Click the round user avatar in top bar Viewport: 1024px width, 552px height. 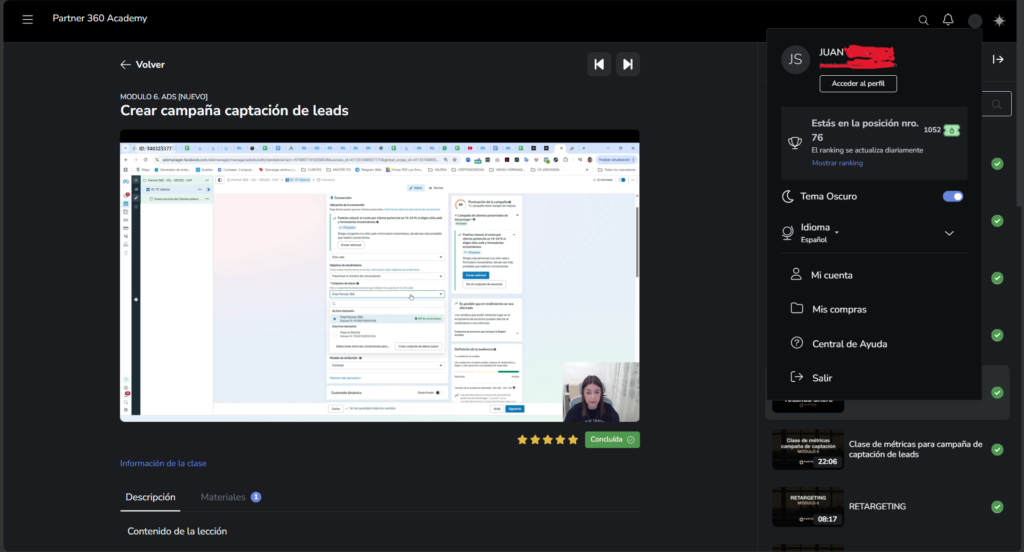pos(975,21)
